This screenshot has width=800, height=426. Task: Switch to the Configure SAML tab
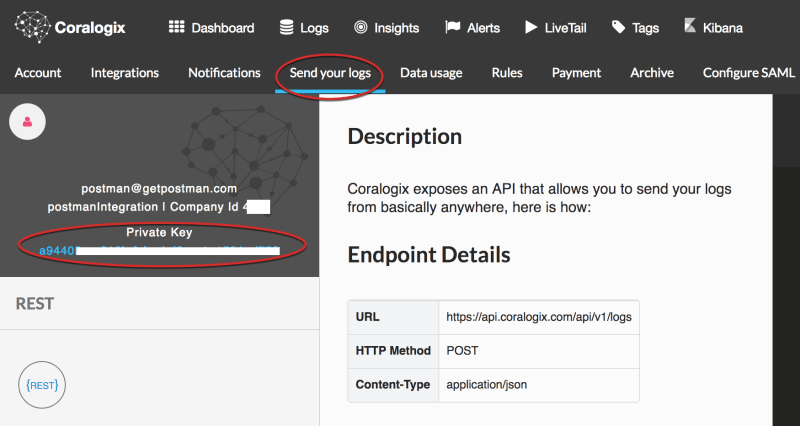click(x=748, y=73)
